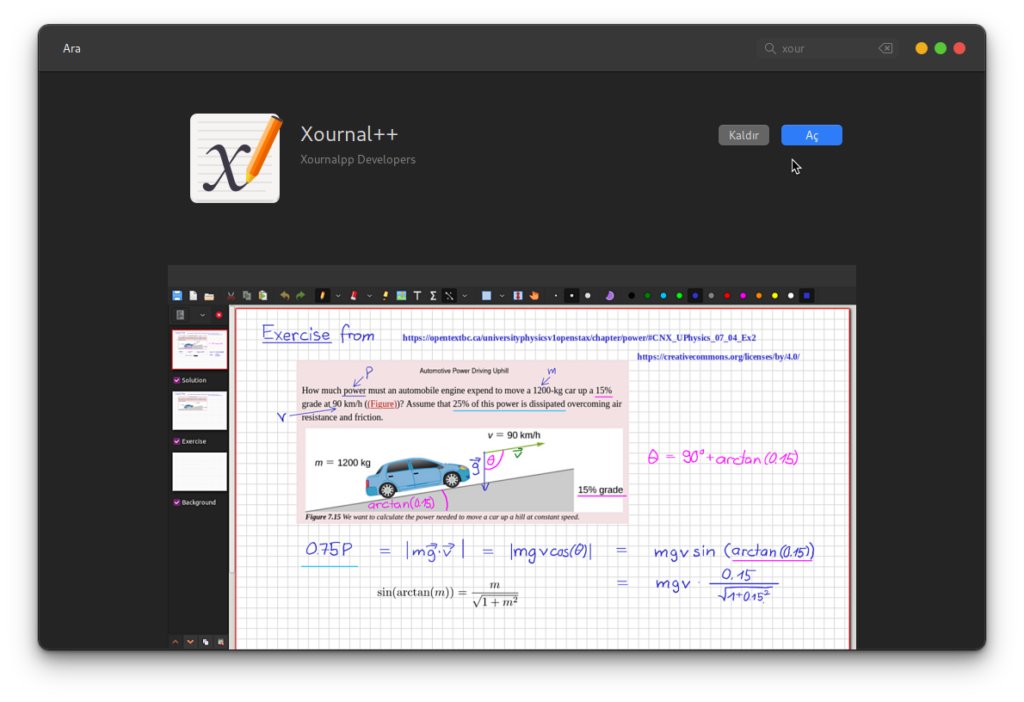Click the duplicate layer icon

point(206,642)
